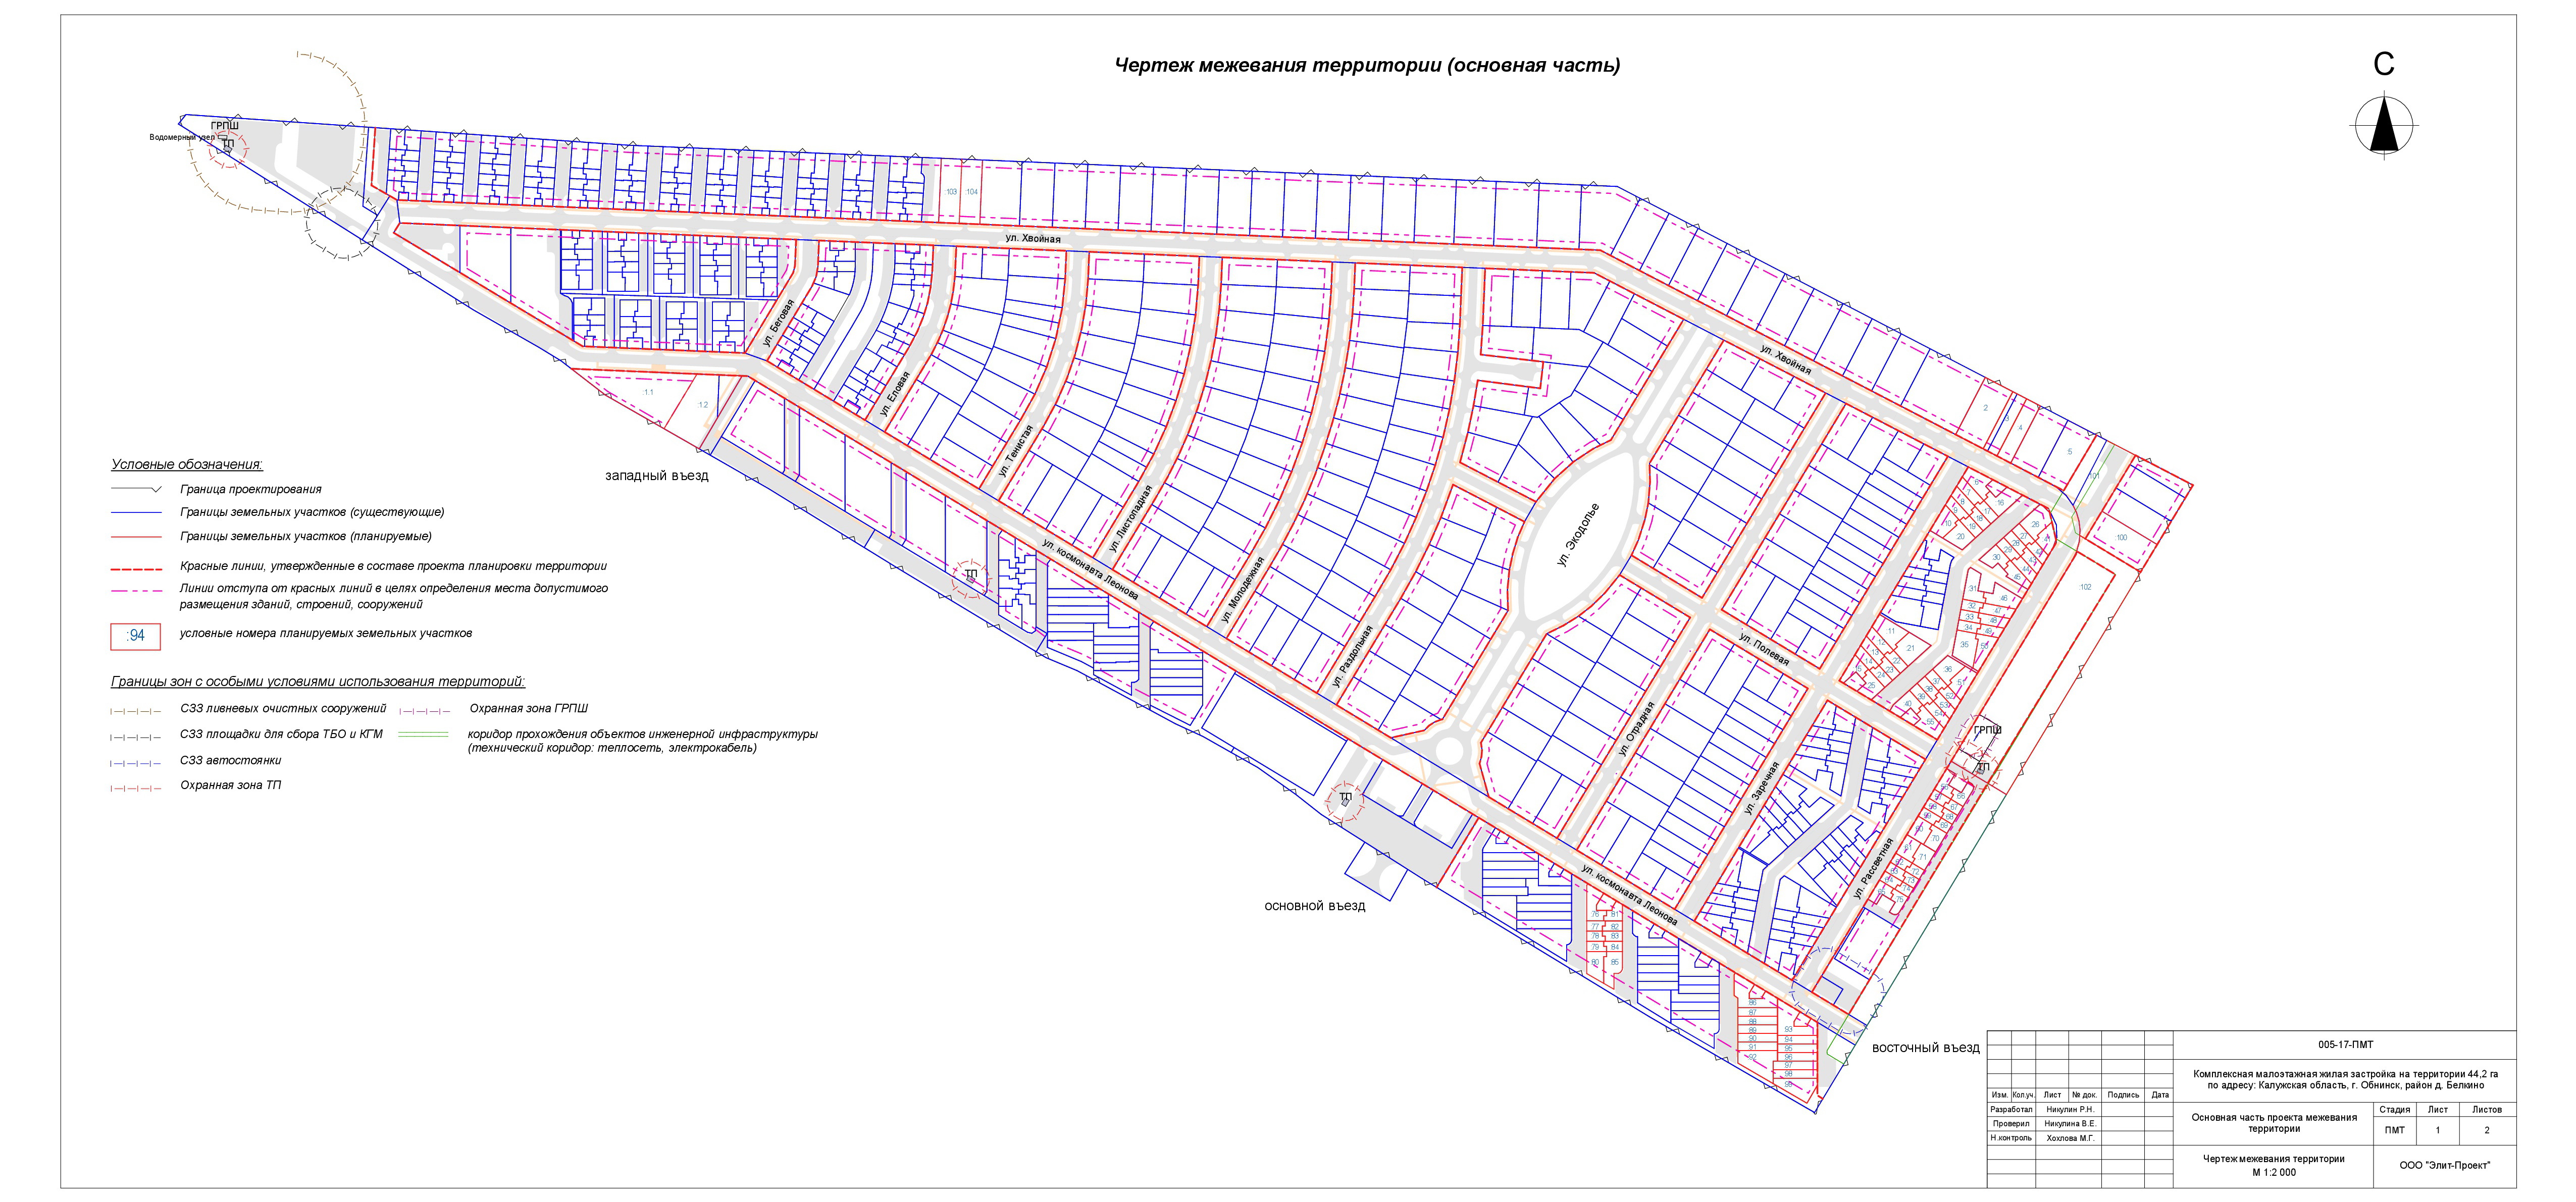2576x1202 pixels.
Task: Click the green technical corridor legend line
Action: coord(423,735)
